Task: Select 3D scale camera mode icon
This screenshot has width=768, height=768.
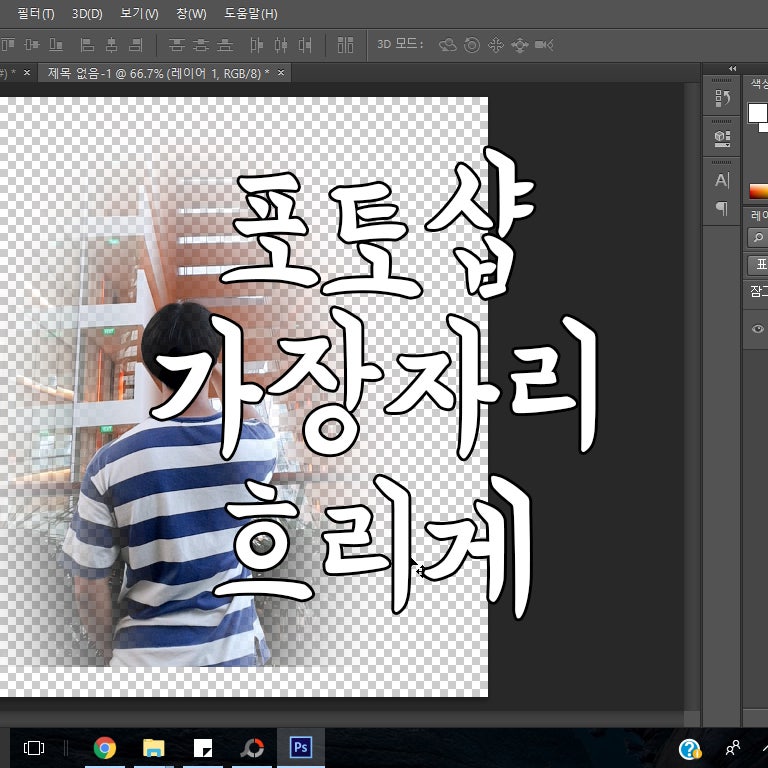Action: point(544,45)
